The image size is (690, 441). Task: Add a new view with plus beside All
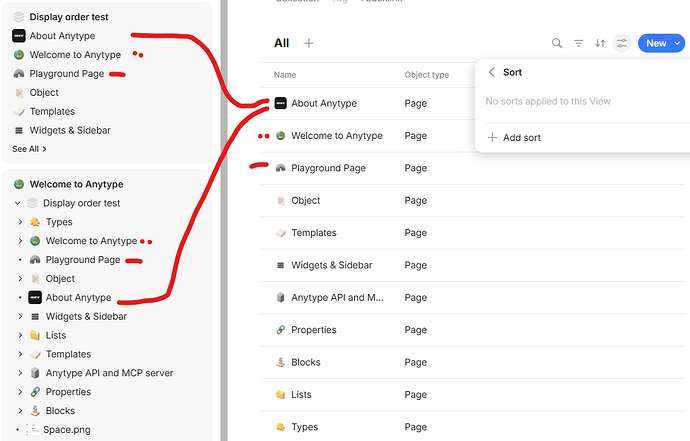point(309,43)
